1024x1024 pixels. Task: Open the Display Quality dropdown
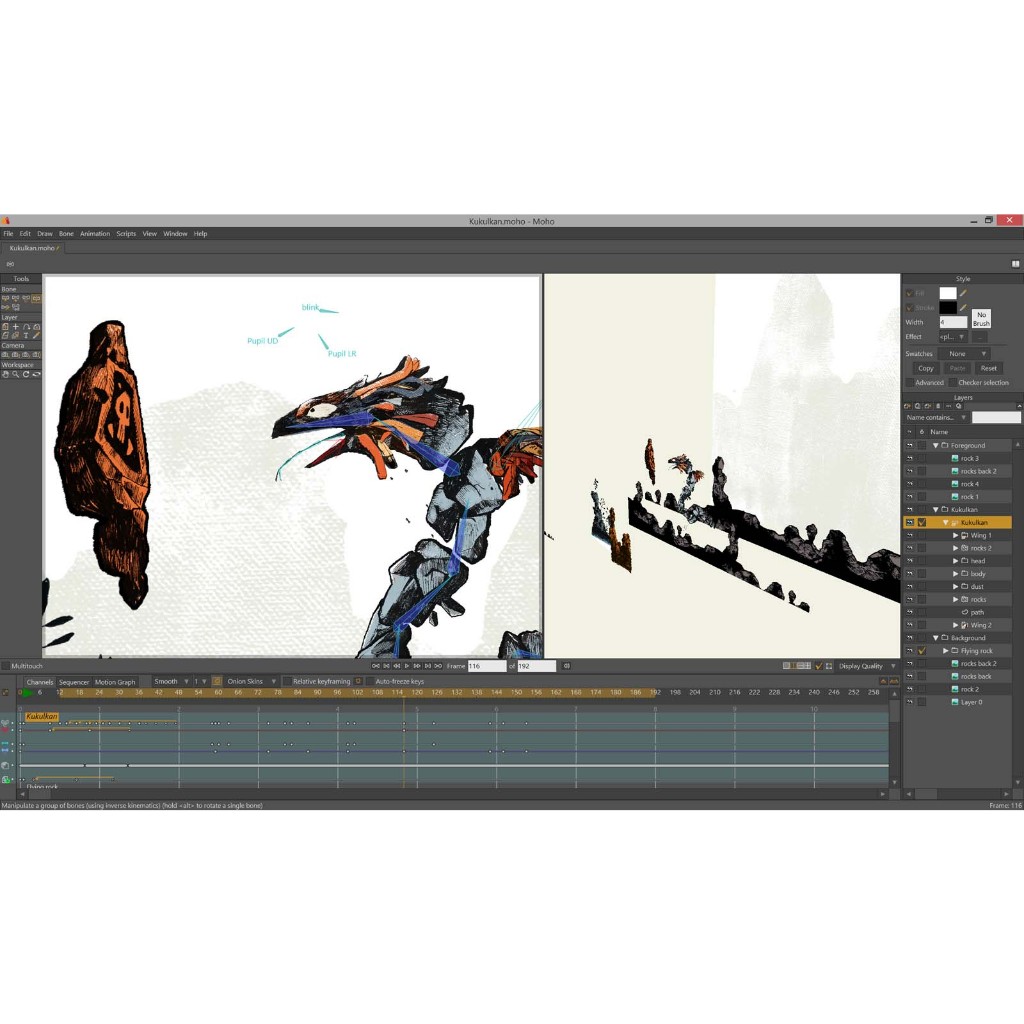pyautogui.click(x=867, y=666)
